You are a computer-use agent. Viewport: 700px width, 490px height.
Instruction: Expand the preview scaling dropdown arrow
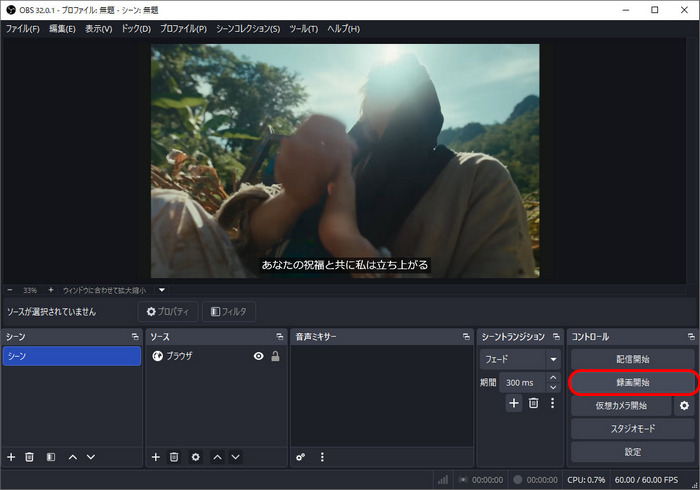[162, 290]
